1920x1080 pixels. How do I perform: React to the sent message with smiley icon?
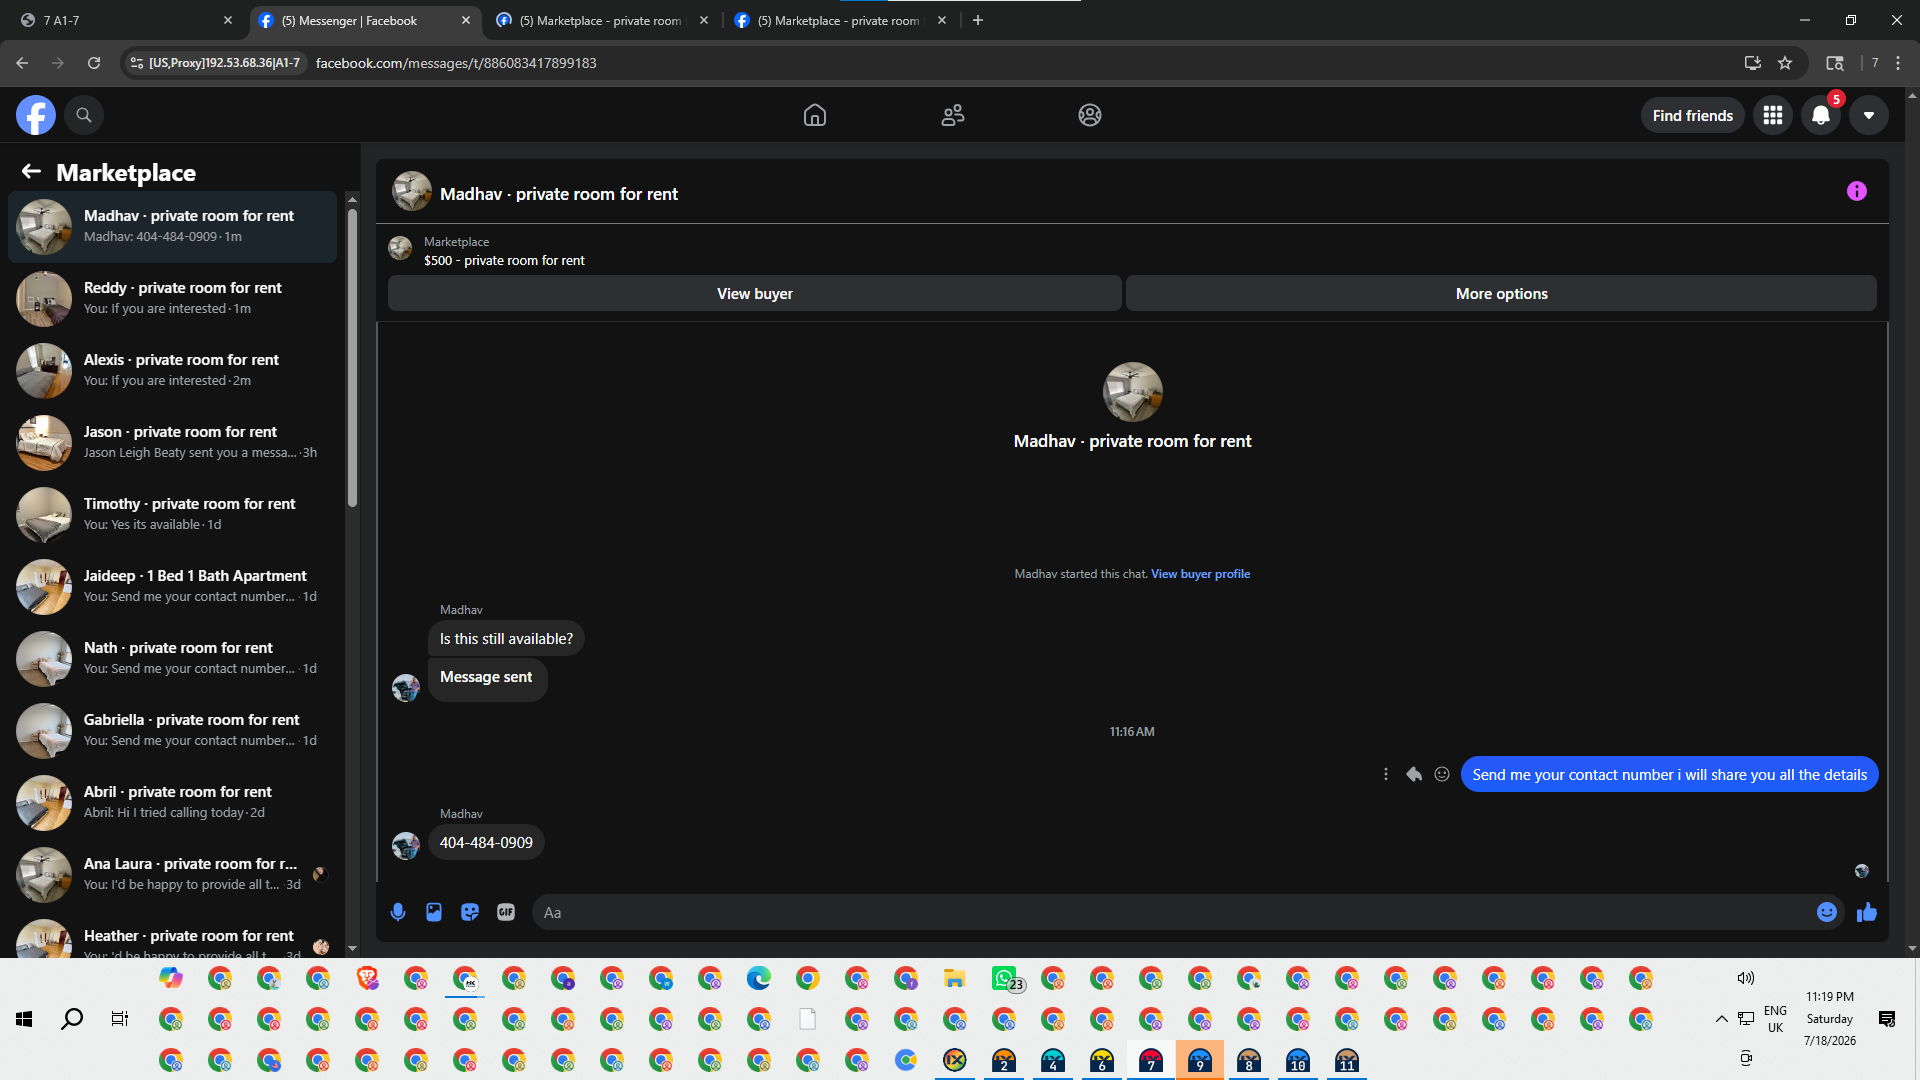(x=1442, y=774)
